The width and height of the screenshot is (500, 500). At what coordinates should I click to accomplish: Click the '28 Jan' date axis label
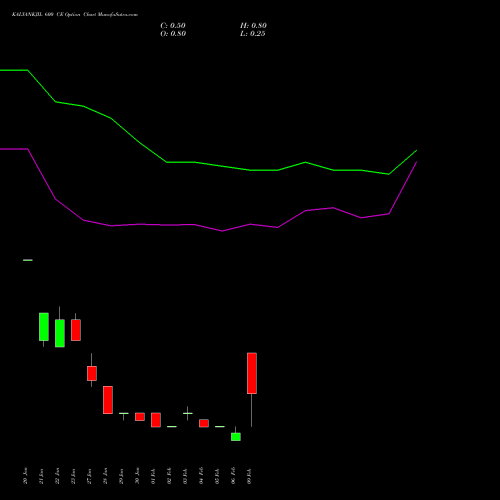point(105,476)
